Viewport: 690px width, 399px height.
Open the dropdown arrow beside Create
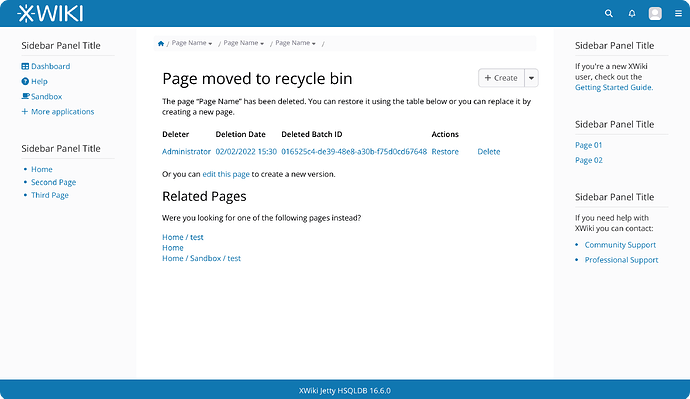531,78
